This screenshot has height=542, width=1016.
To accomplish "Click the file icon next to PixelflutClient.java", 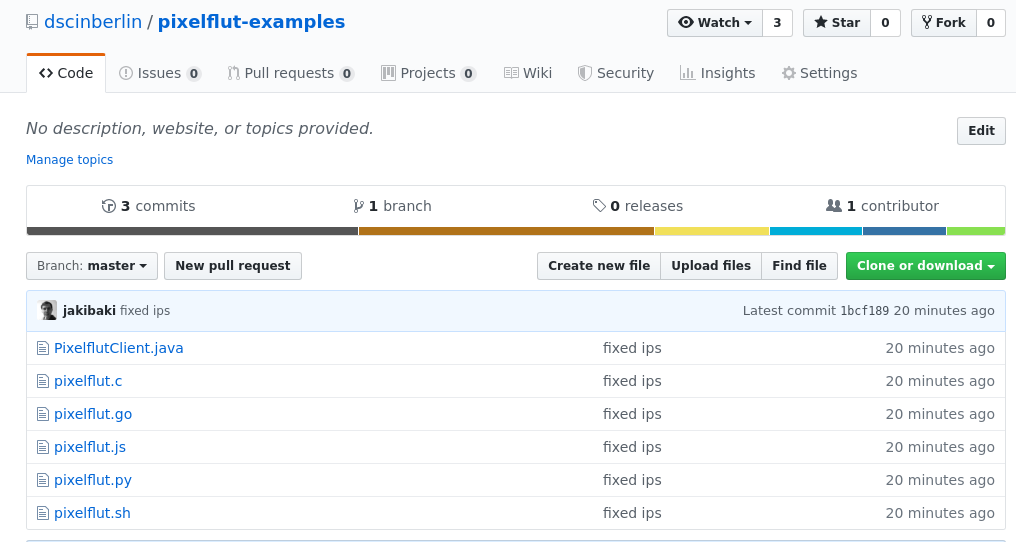I will pyautogui.click(x=43, y=348).
